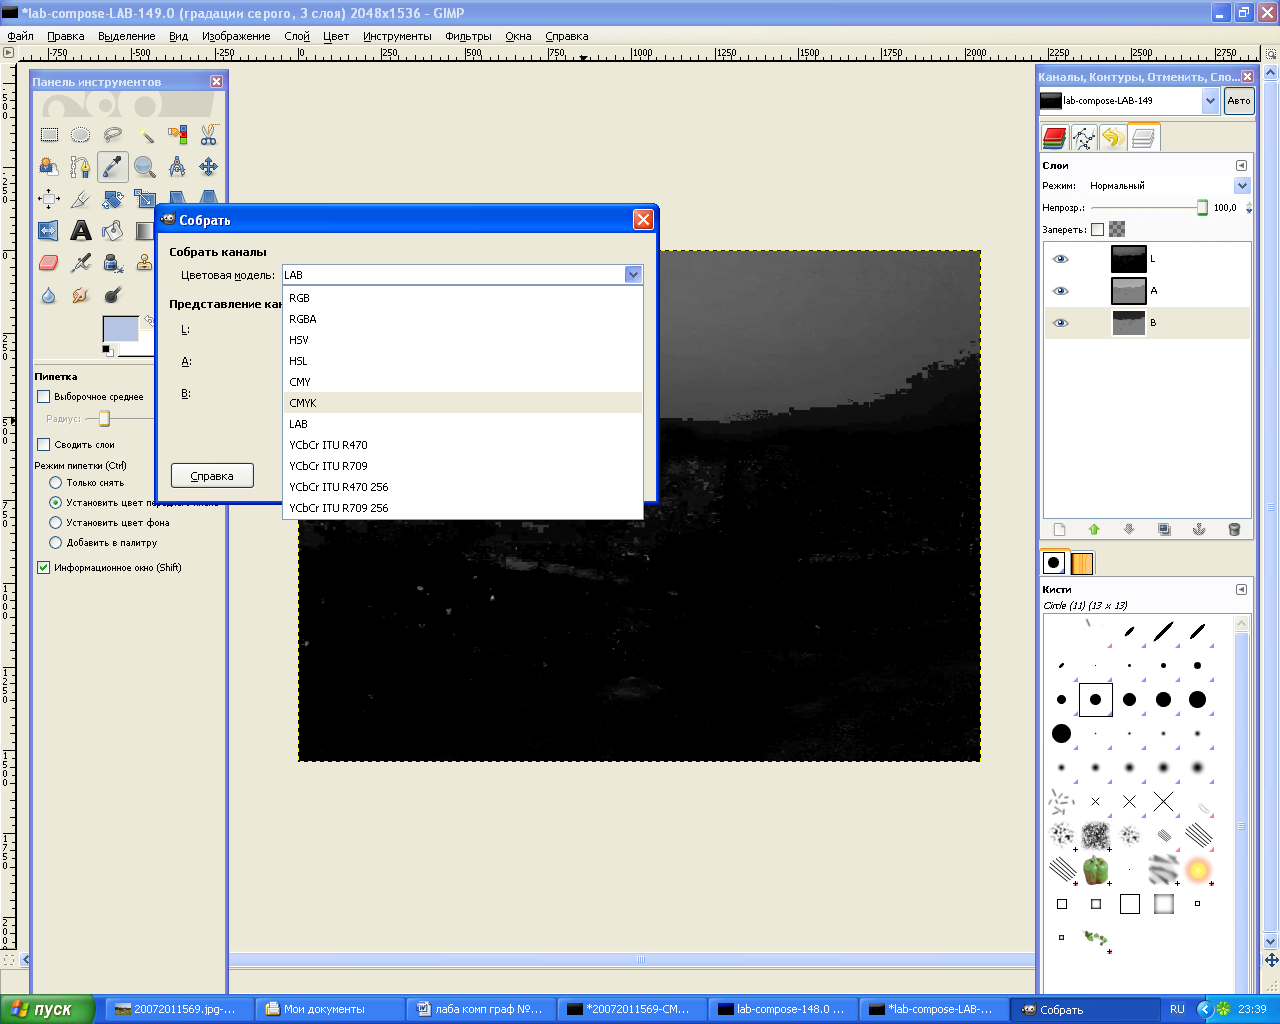
Task: Select the Ellipse Select tool
Action: [81, 135]
